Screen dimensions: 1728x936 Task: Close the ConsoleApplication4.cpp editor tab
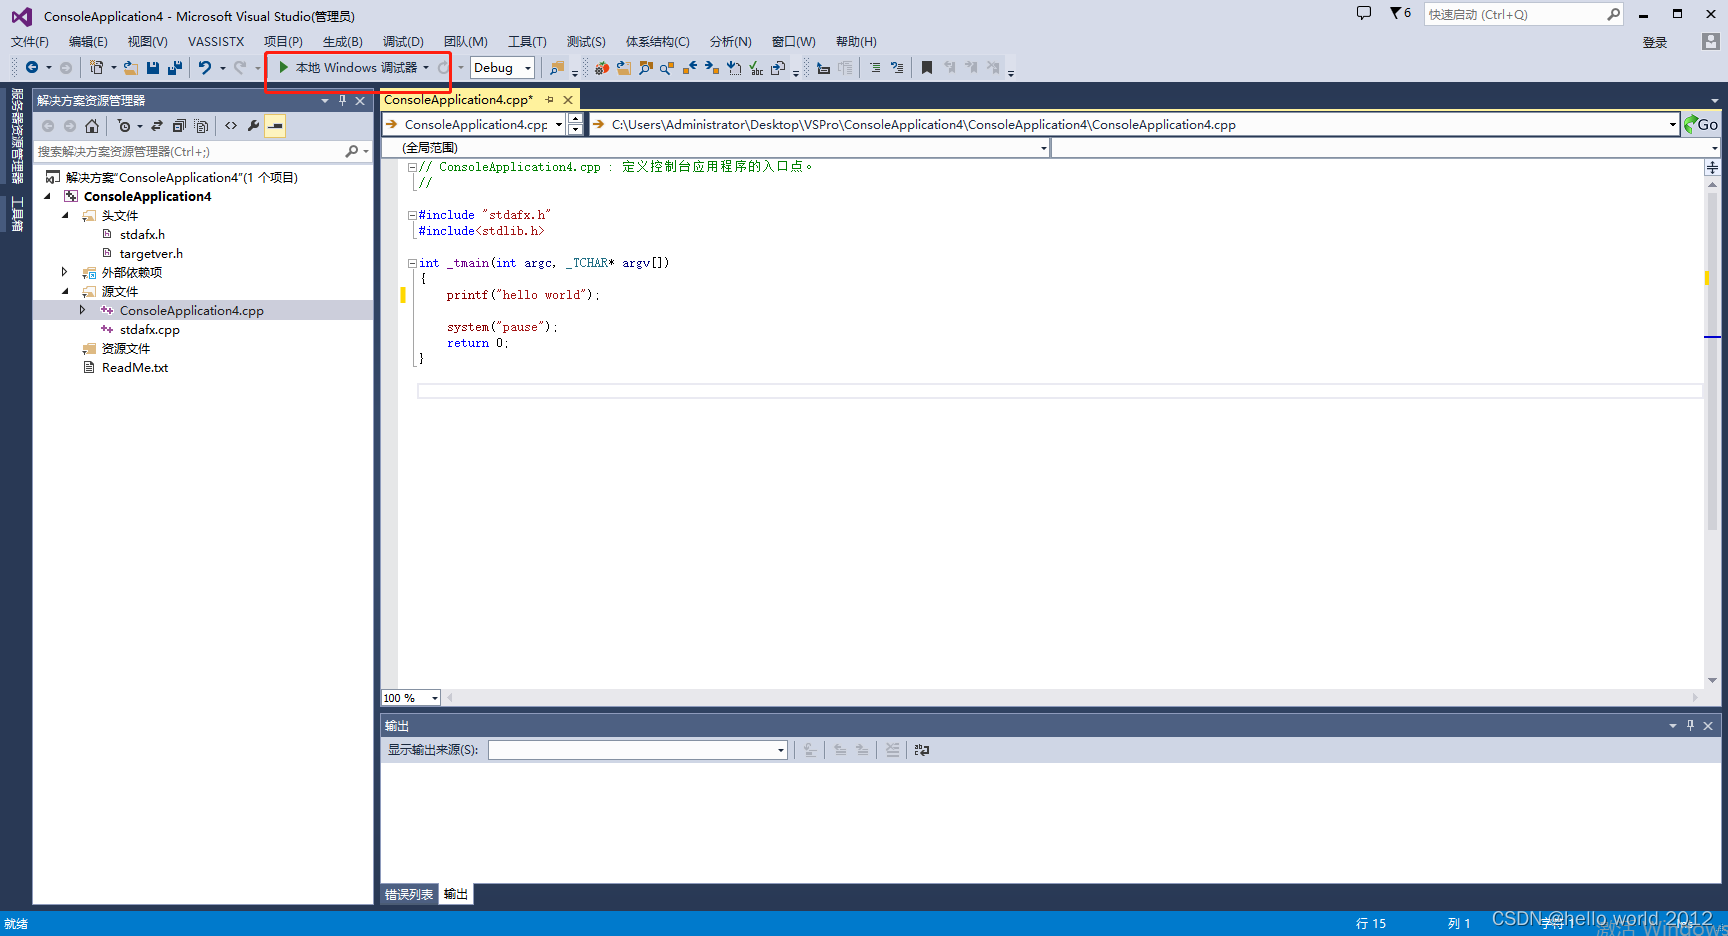(x=568, y=100)
